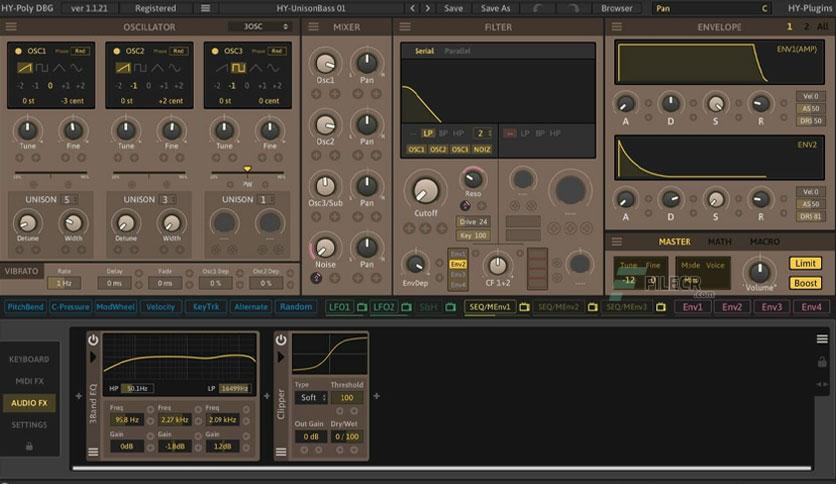Switch to the MACRO tab
836x484 pixels.
[x=765, y=241]
